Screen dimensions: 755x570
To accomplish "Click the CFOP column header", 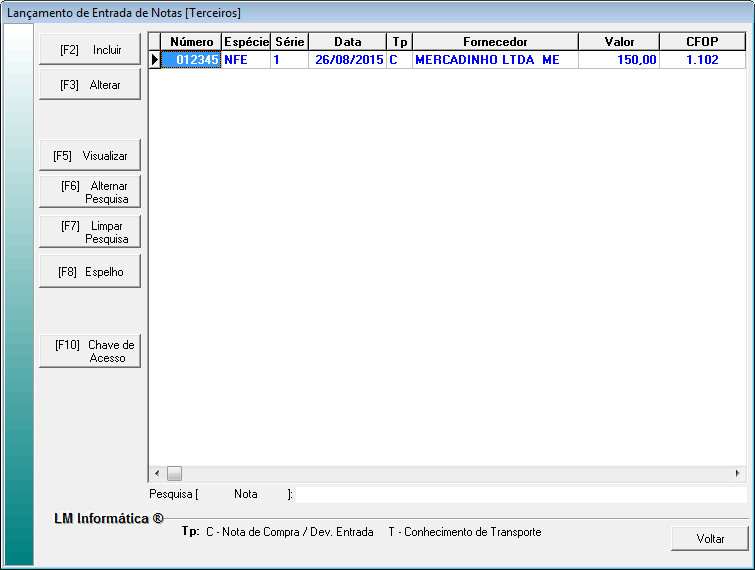I will [702, 42].
